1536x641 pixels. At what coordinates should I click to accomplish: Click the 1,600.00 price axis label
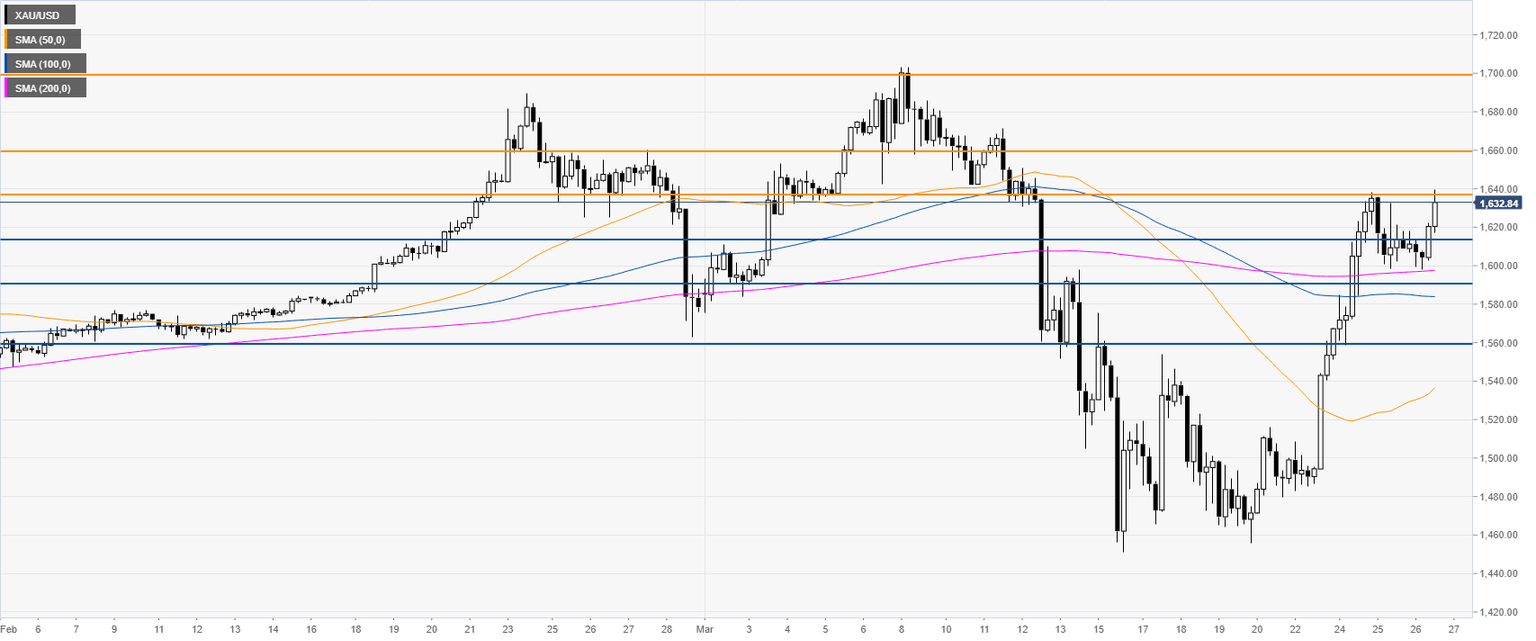[x=1501, y=266]
